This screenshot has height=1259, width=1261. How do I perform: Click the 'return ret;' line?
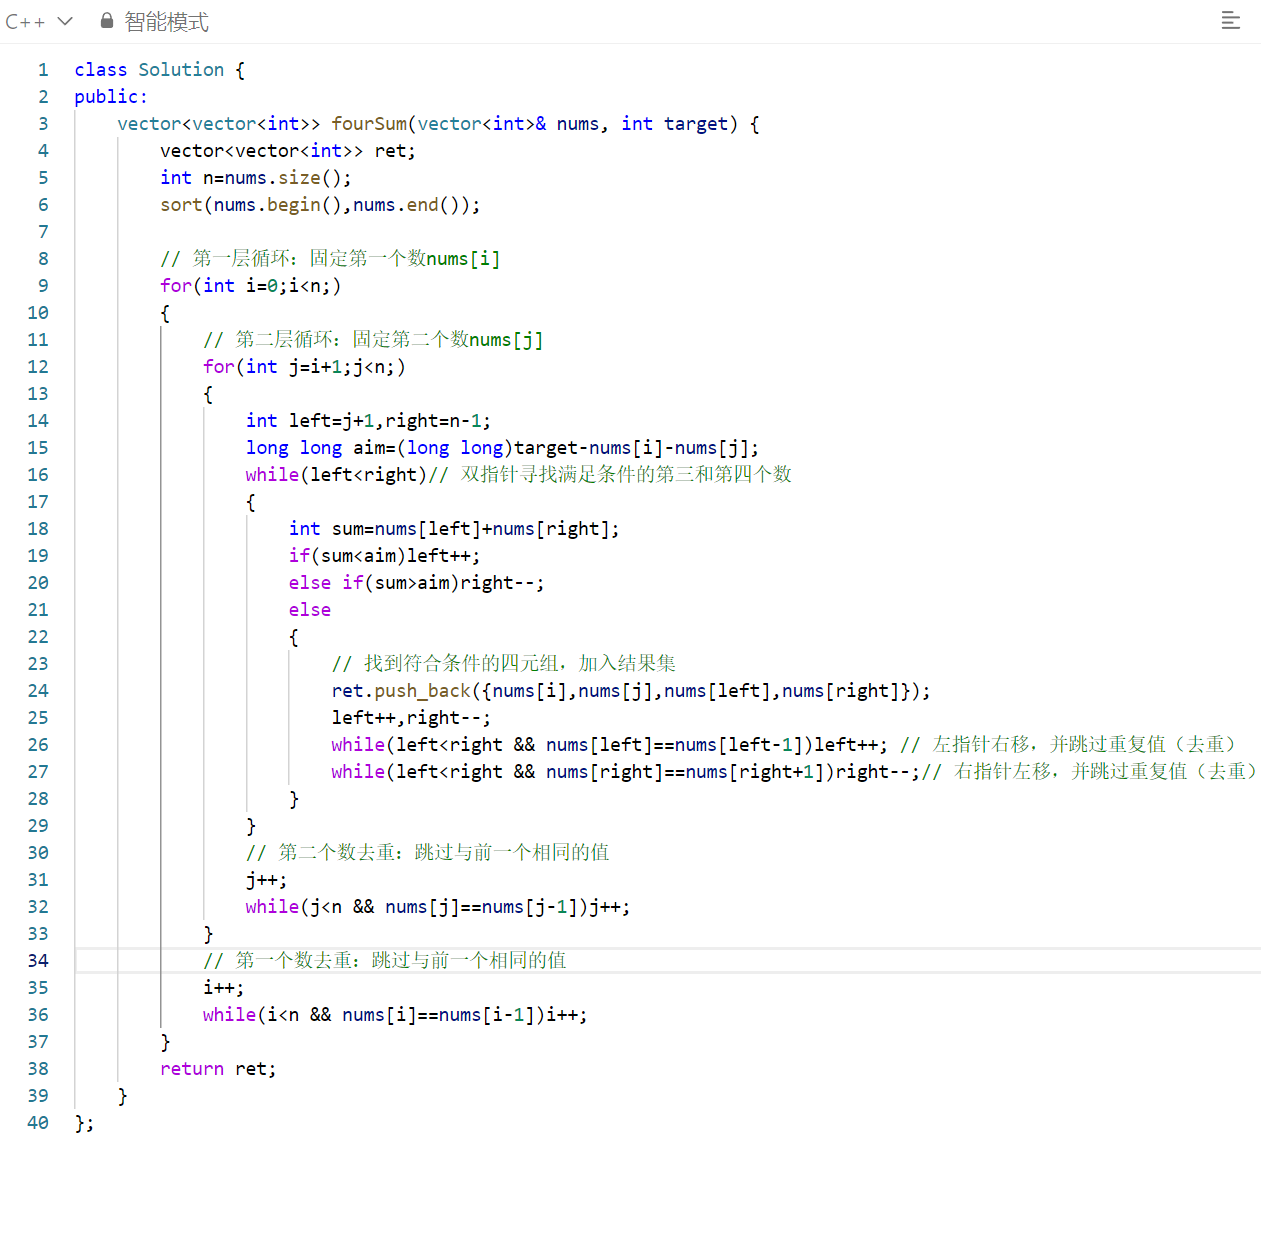click(x=218, y=1069)
